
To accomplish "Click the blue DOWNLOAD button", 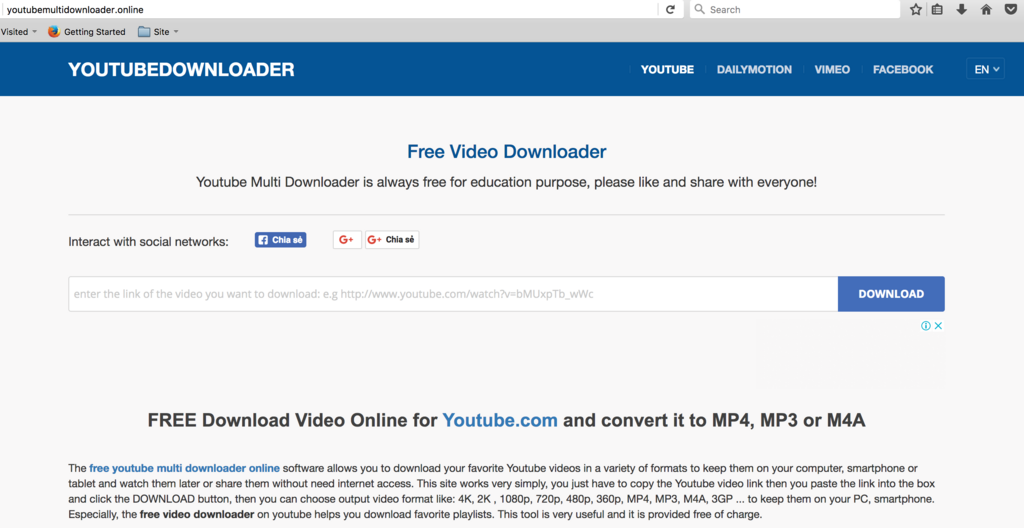I will (891, 294).
